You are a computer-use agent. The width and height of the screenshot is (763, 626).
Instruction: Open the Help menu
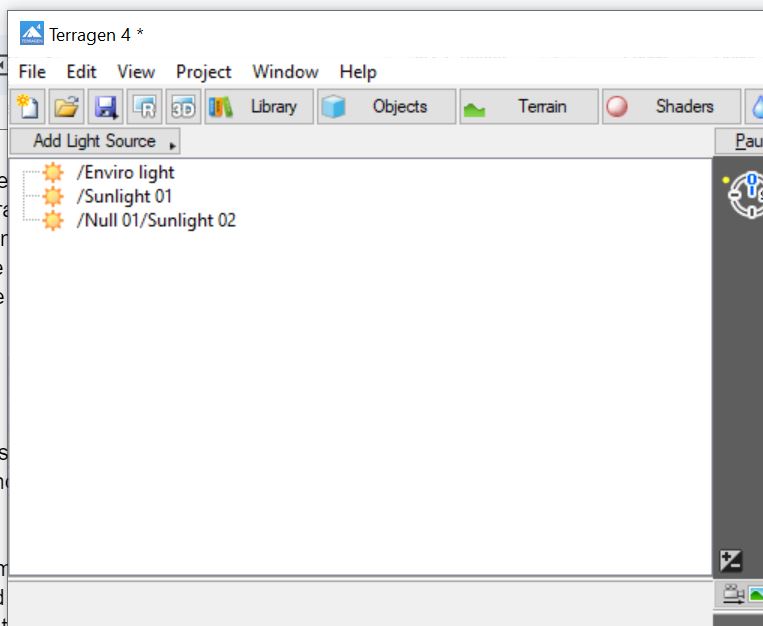coord(358,72)
